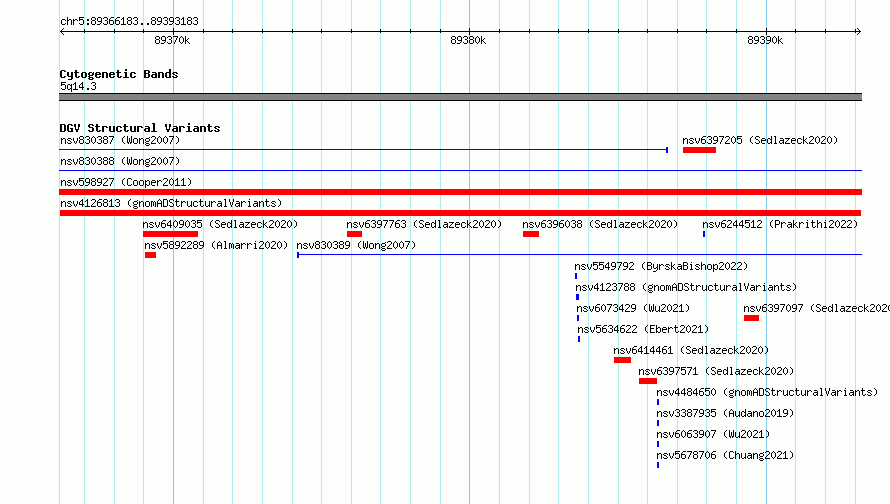The image size is (890, 504).
Task: Select the nsv6397205 (Sedlazeck2020) label
Action: (760, 140)
